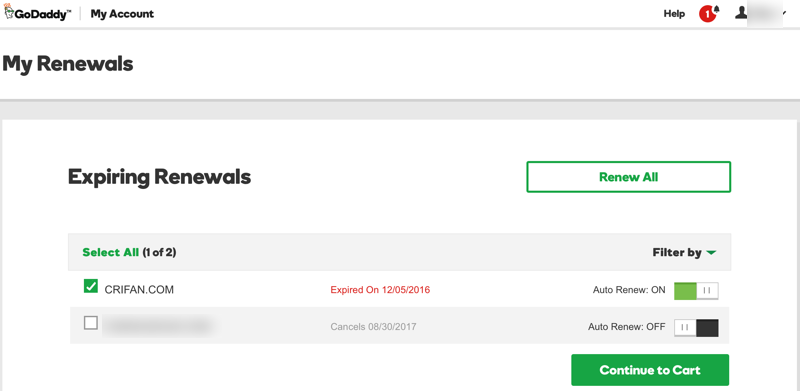Viewport: 800px width, 391px height.
Task: Click the CRIFAN.COM domain name
Action: 139,290
